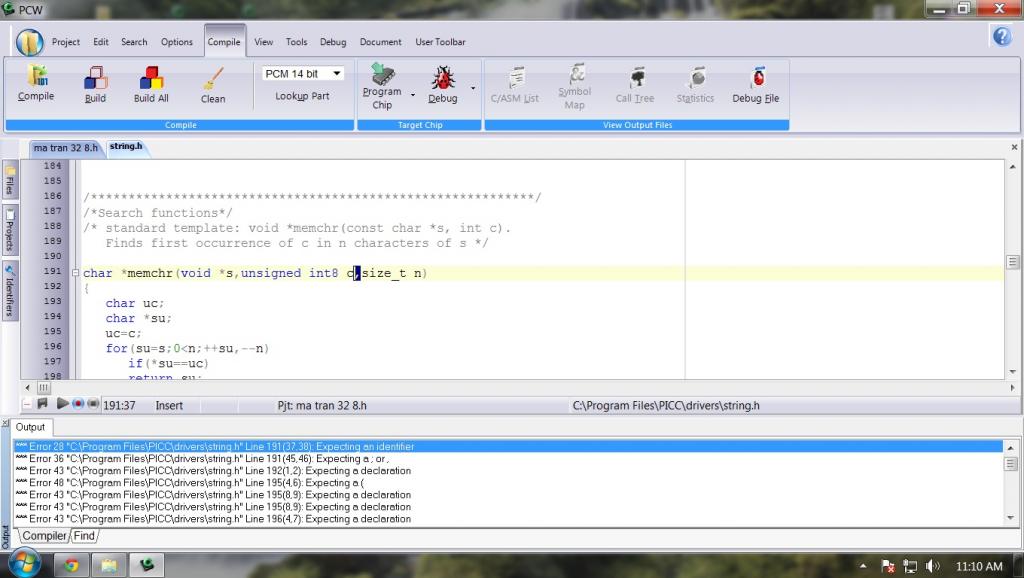Click the Compile icon in ribbon
This screenshot has width=1024, height=578.
(x=37, y=83)
